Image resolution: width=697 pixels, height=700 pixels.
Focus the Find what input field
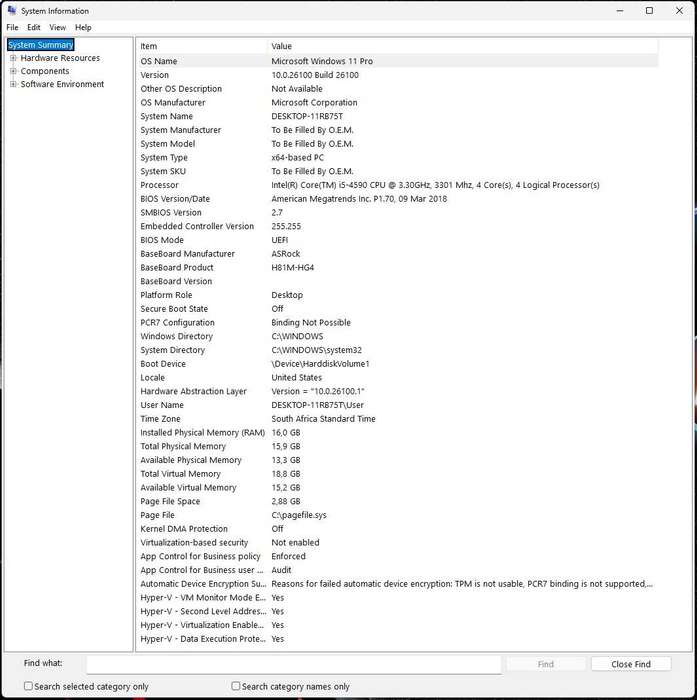[294, 664]
